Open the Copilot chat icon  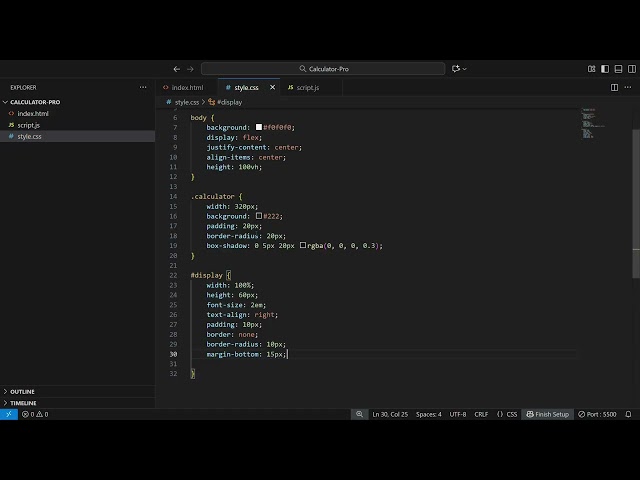coord(456,69)
